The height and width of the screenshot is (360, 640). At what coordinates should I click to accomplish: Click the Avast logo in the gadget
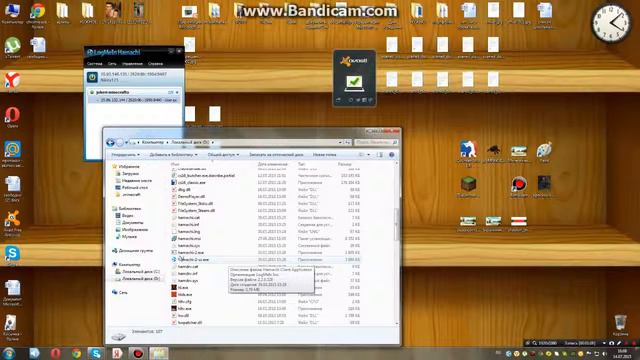coord(353,61)
